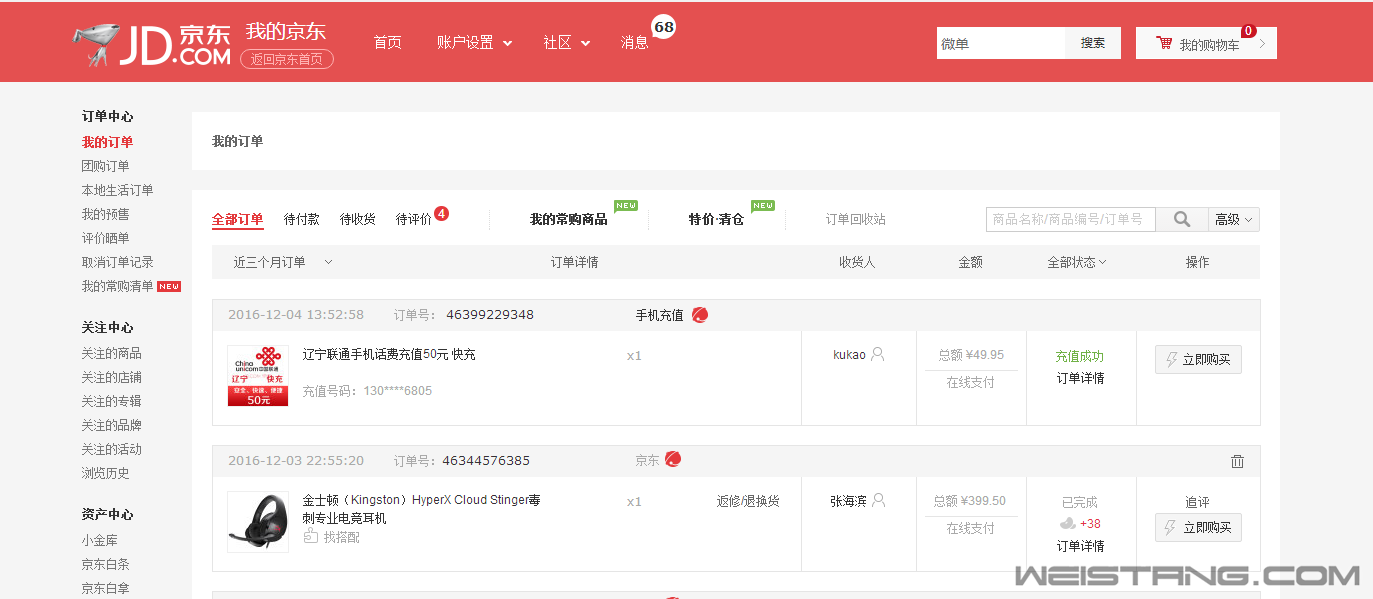Click the order search field 商品名称/商品编号/订单号
This screenshot has height=599, width=1373.
click(1071, 219)
